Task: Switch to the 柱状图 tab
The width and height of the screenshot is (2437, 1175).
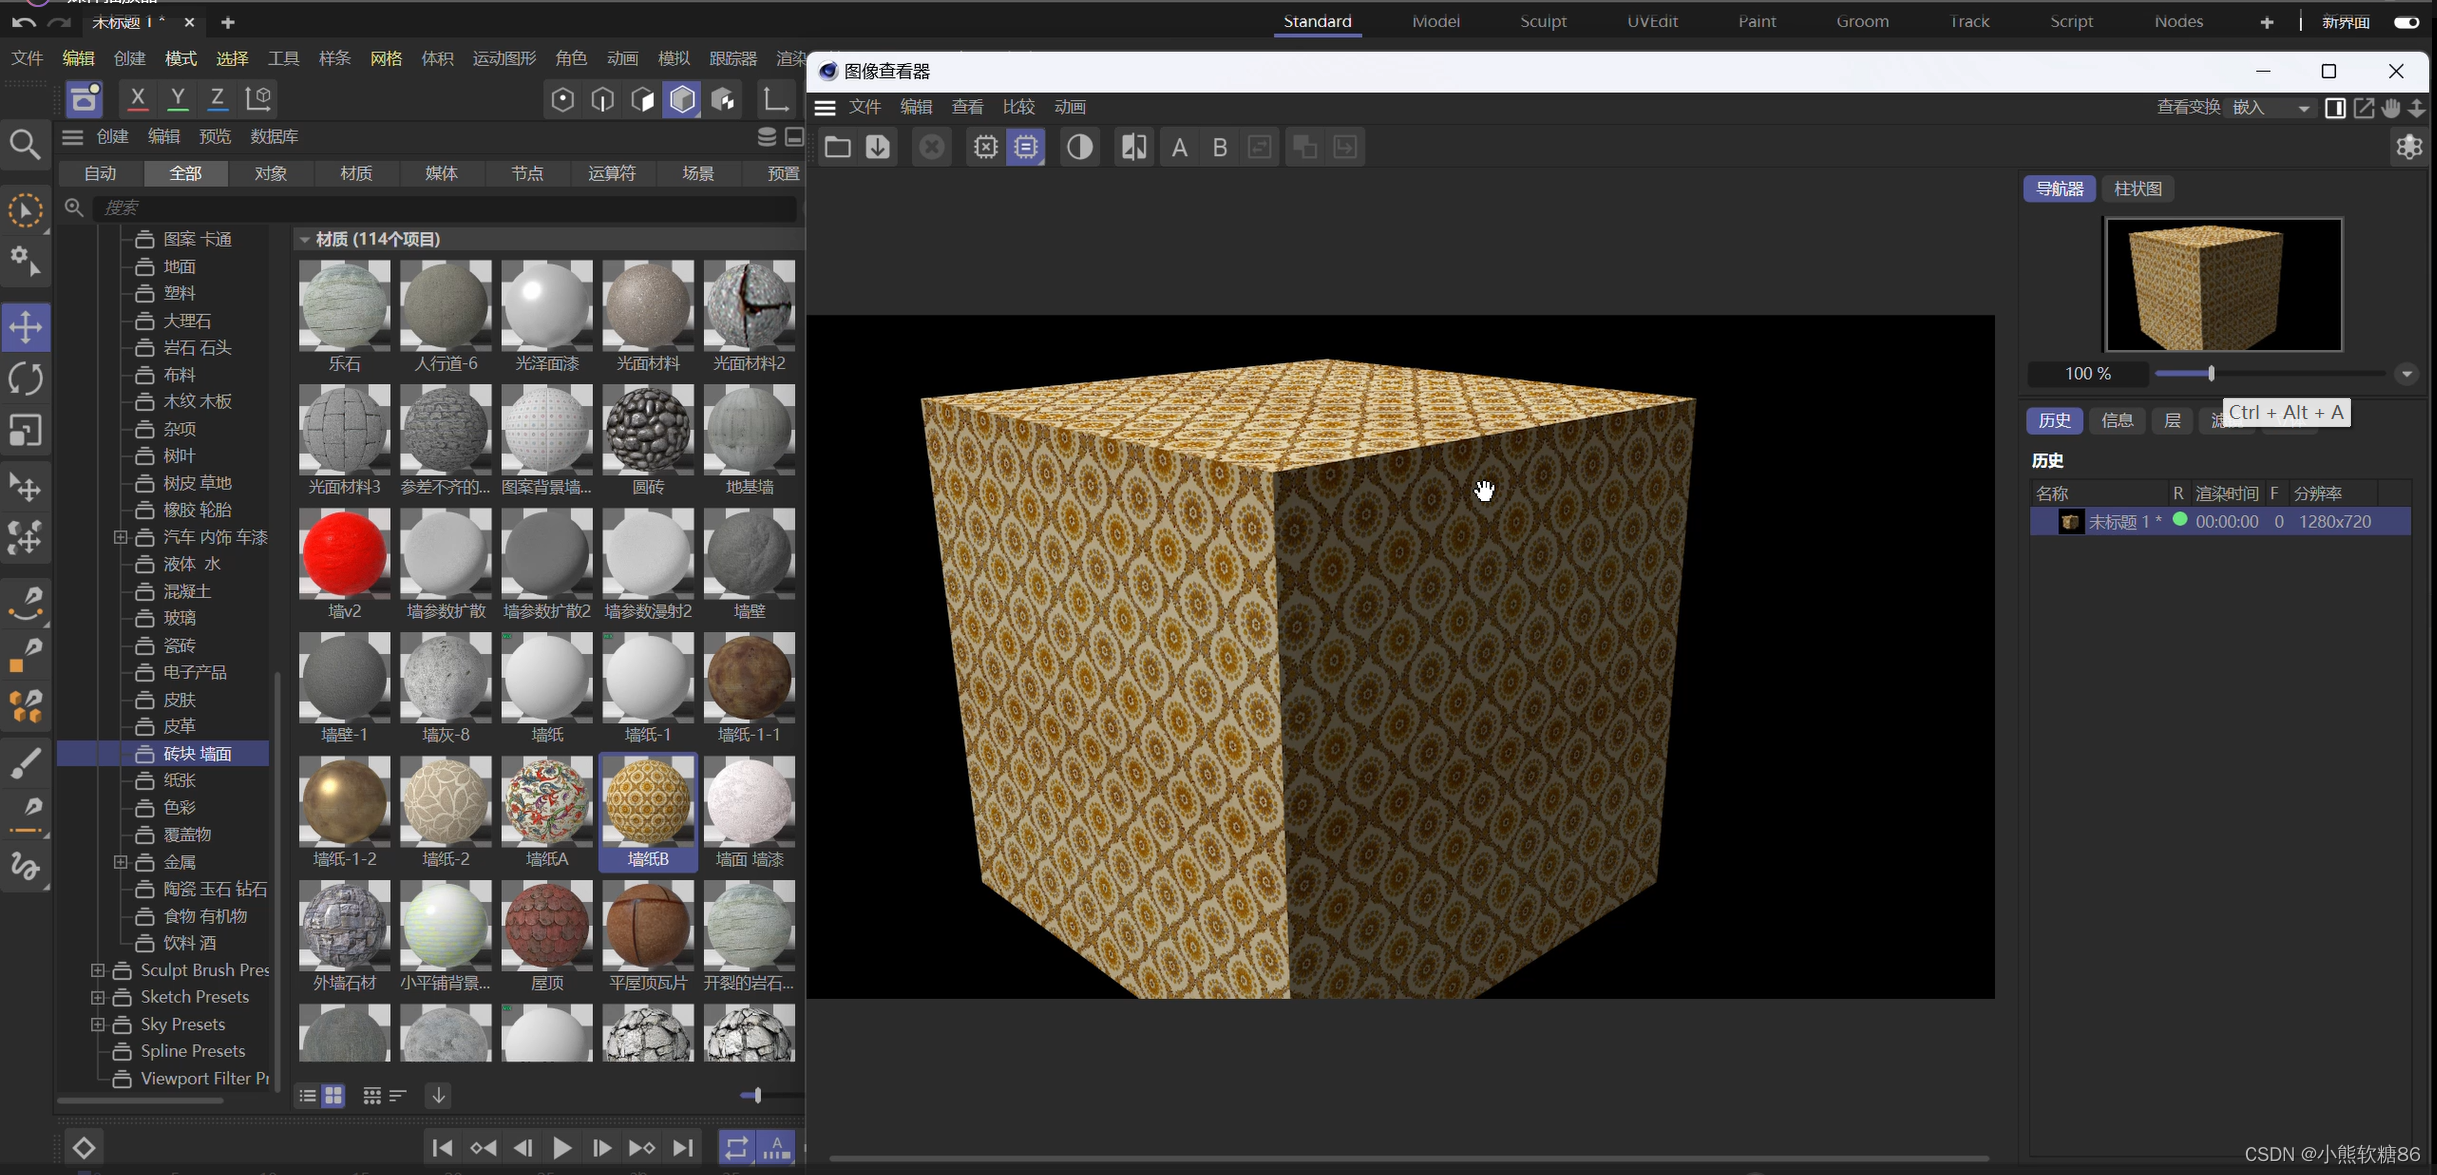Action: pos(2137,188)
